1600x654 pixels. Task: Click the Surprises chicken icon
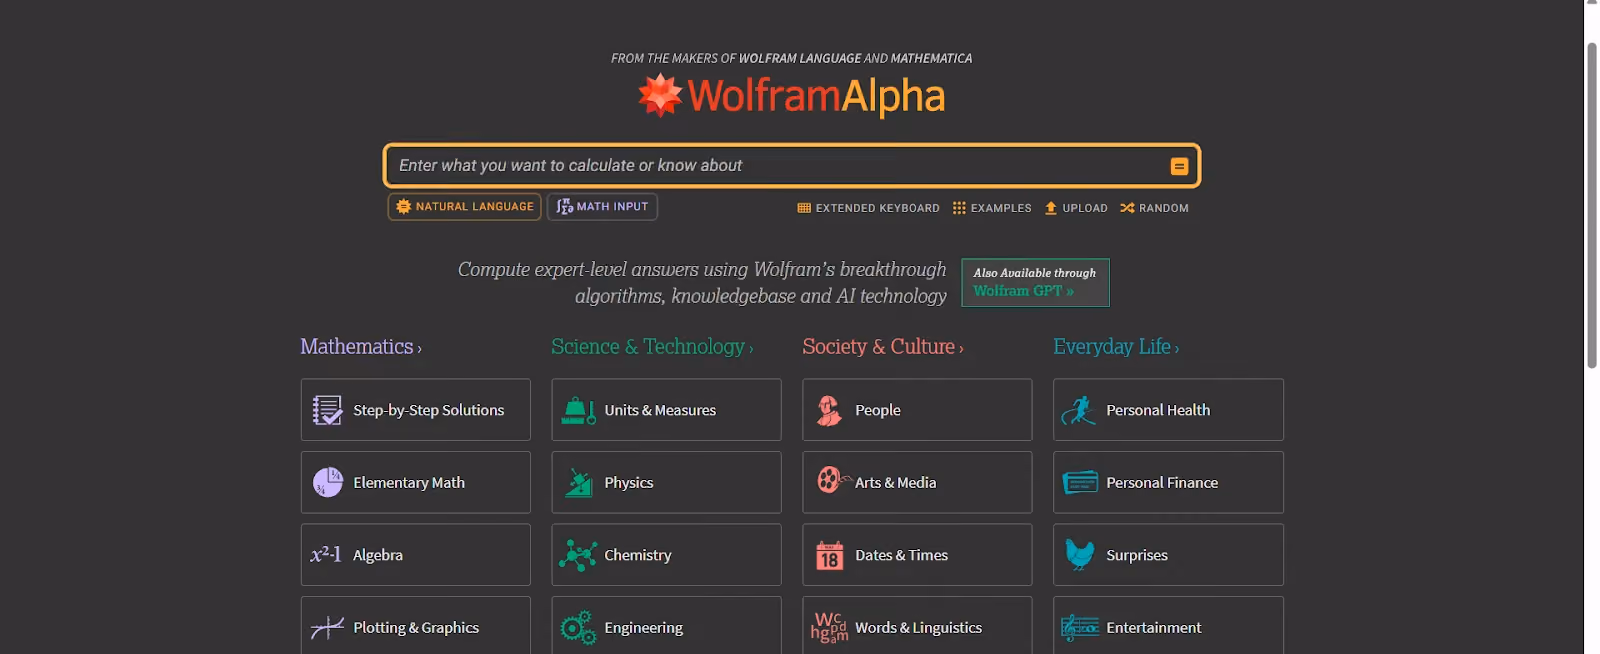[1080, 555]
